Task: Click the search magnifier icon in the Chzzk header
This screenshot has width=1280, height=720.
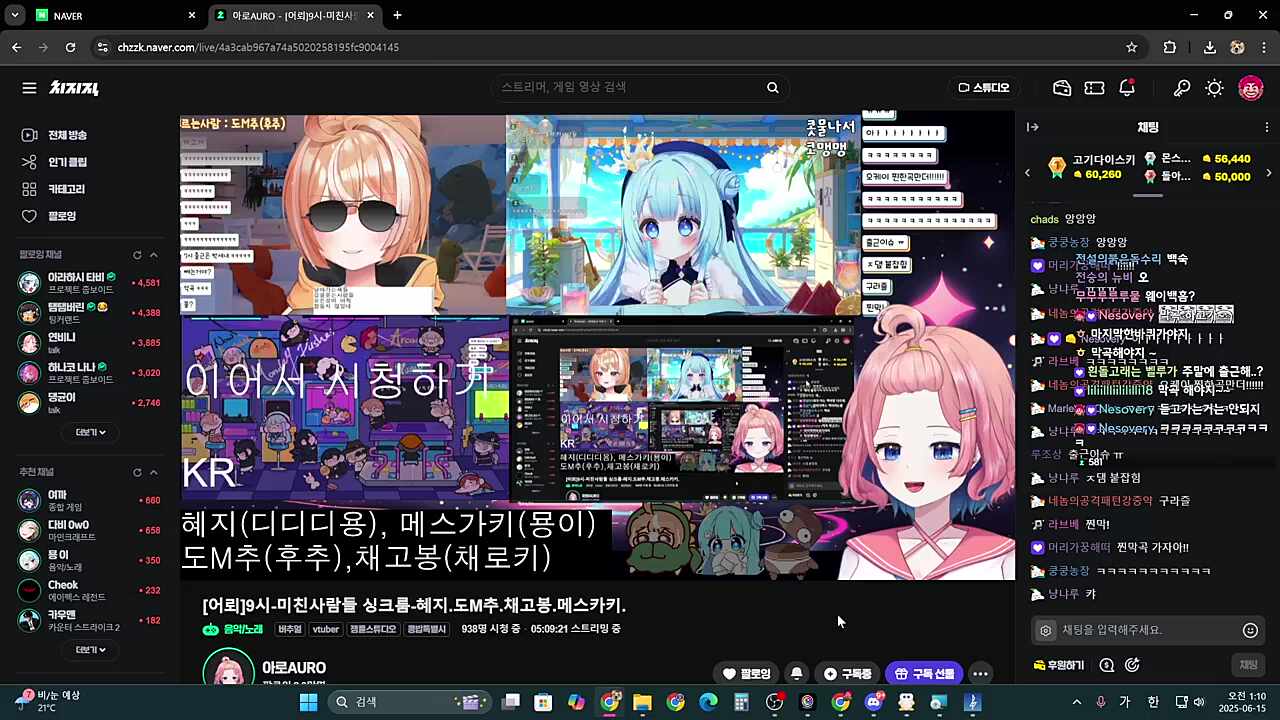Action: [772, 88]
